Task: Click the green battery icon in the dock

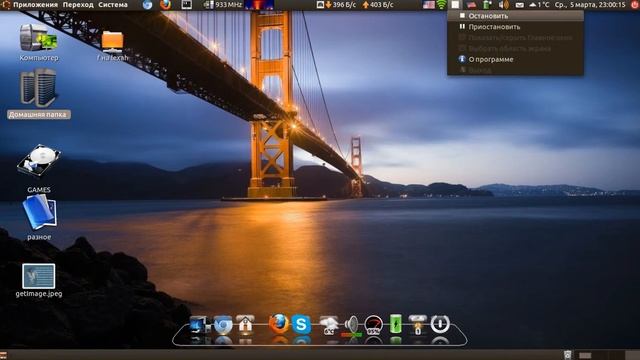Action: (x=396, y=324)
